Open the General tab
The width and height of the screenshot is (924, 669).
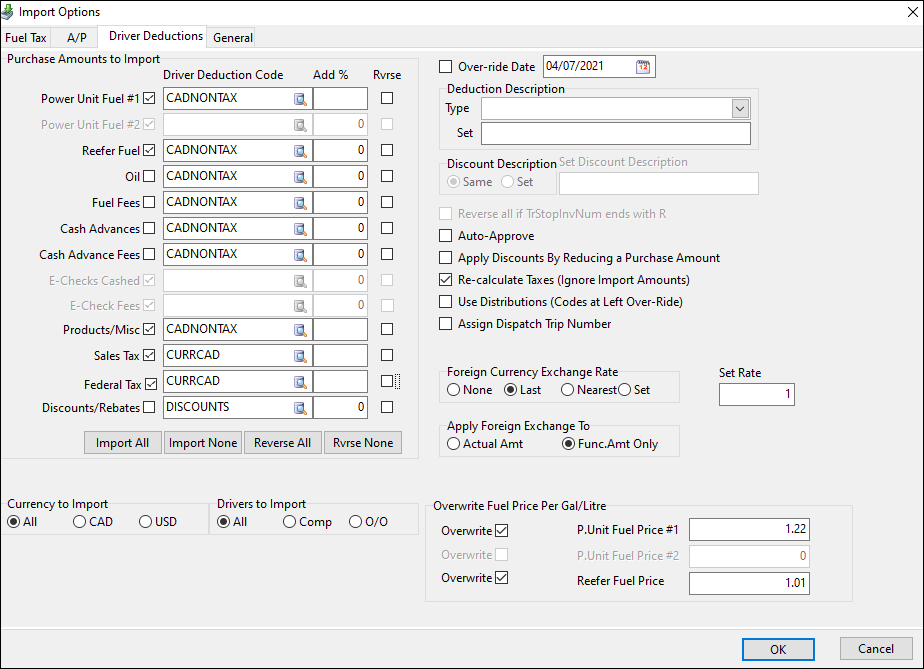(233, 38)
